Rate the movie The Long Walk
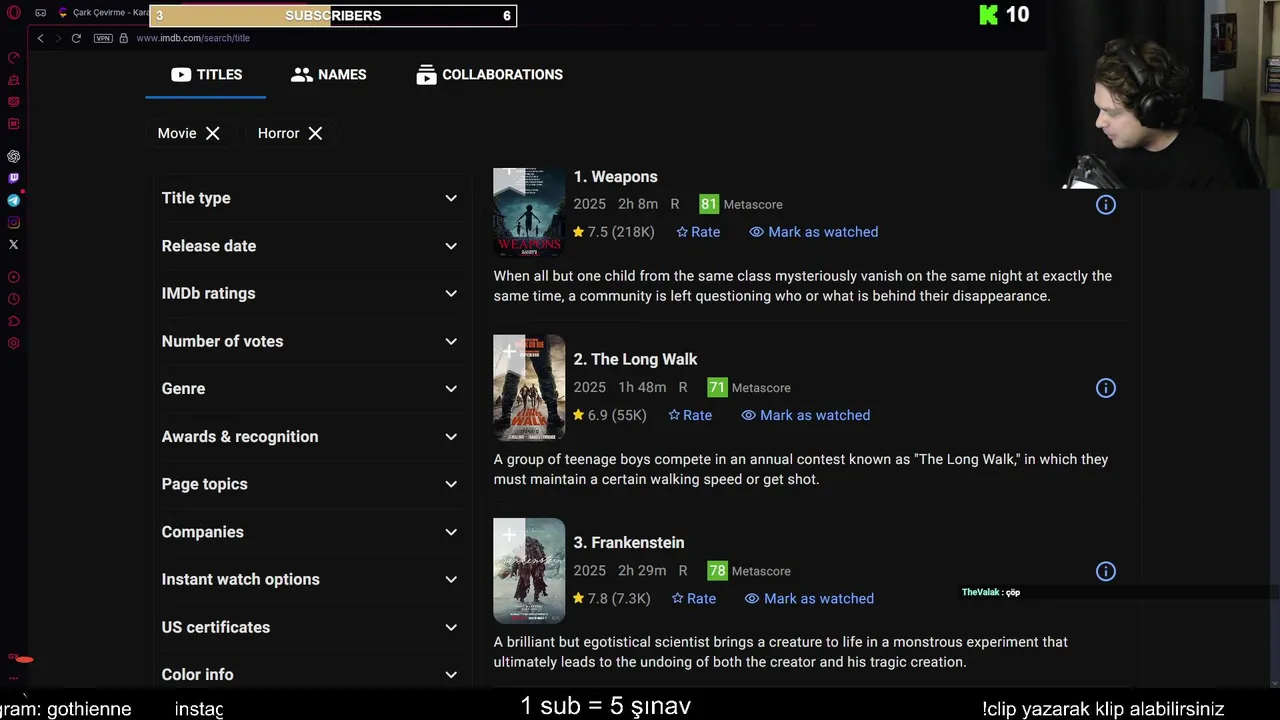This screenshot has width=1280, height=720. tap(690, 415)
